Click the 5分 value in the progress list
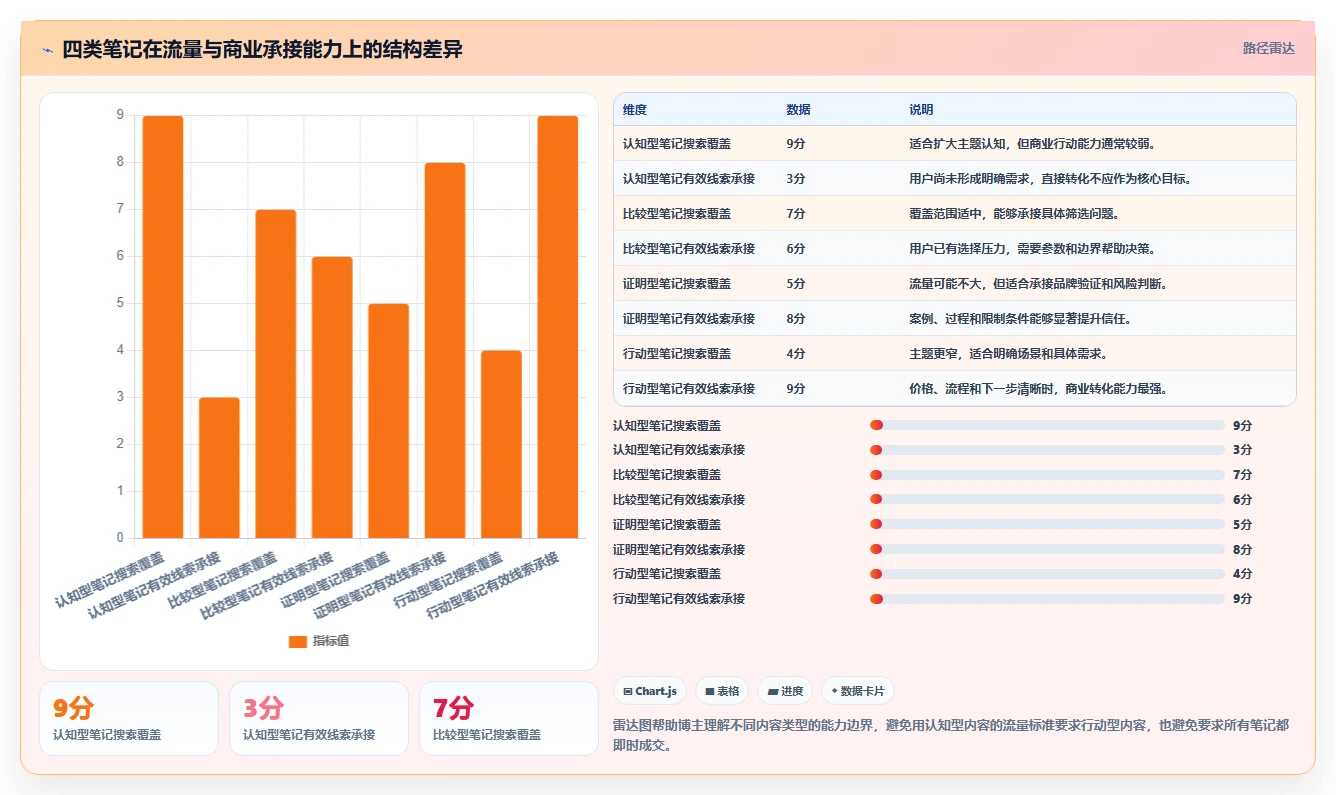Image resolution: width=1336 pixels, height=795 pixels. tap(1242, 524)
